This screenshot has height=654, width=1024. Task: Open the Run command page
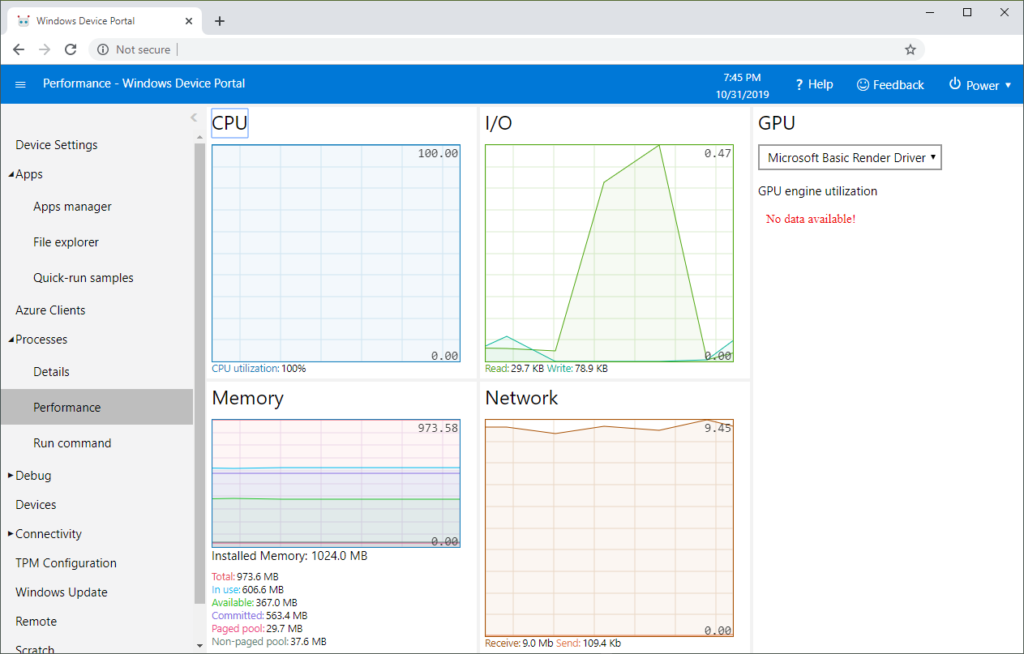point(72,443)
